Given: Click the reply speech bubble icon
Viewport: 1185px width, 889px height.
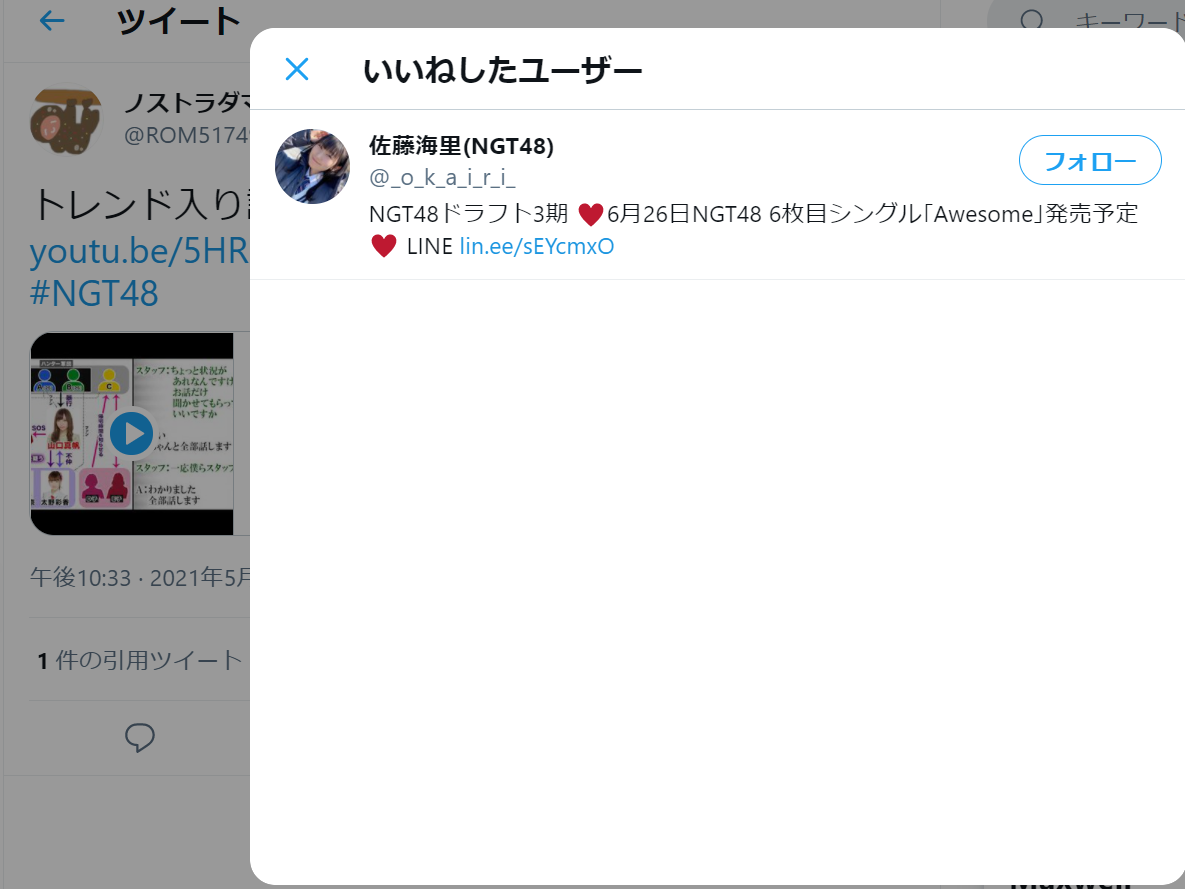Looking at the screenshot, I should tap(139, 737).
